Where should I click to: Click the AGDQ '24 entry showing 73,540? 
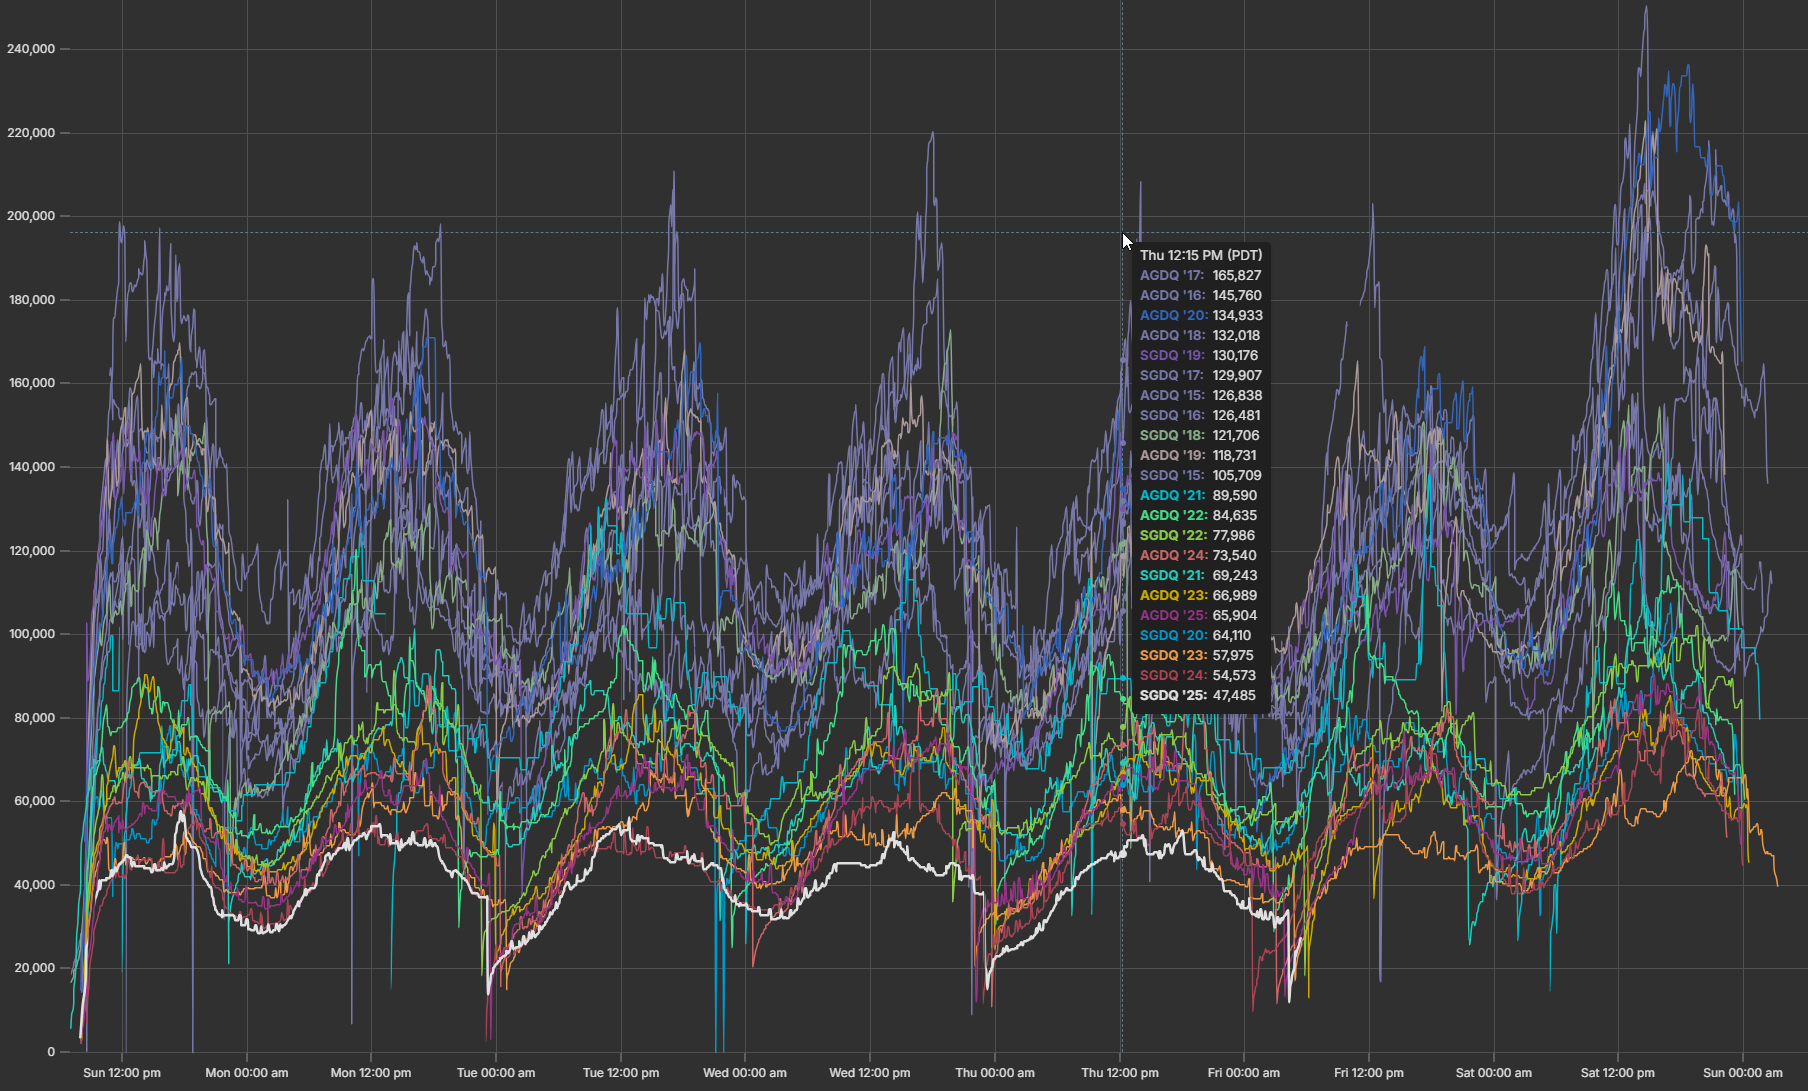pos(1198,555)
